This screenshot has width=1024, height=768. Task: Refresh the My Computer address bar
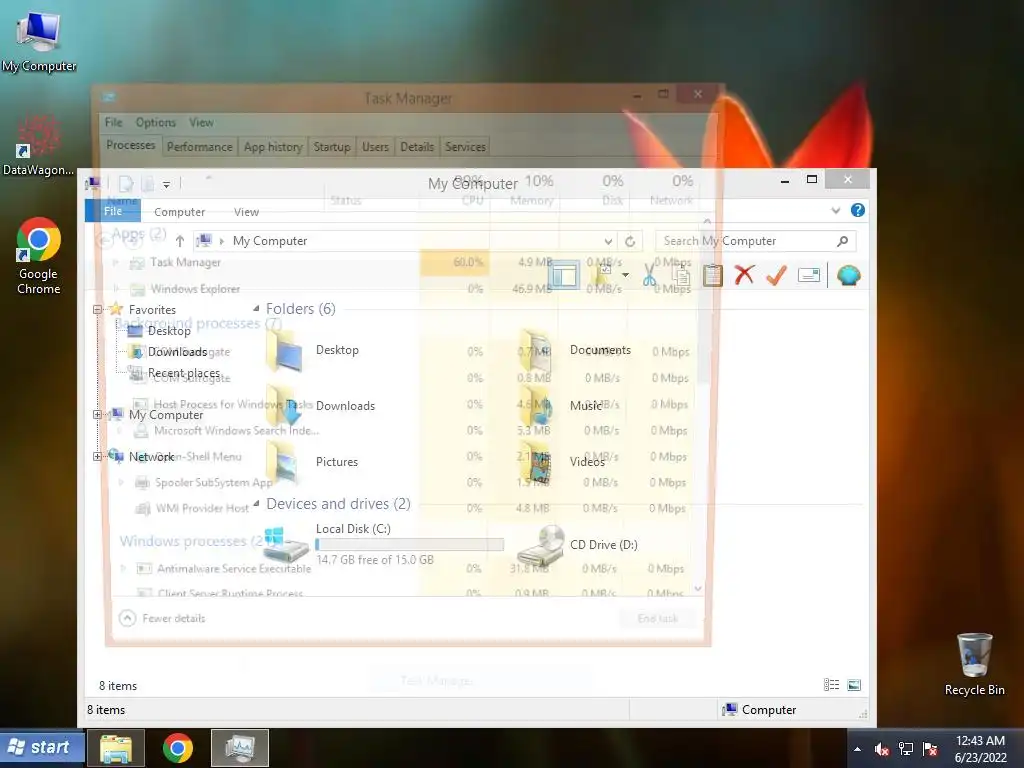coord(630,241)
